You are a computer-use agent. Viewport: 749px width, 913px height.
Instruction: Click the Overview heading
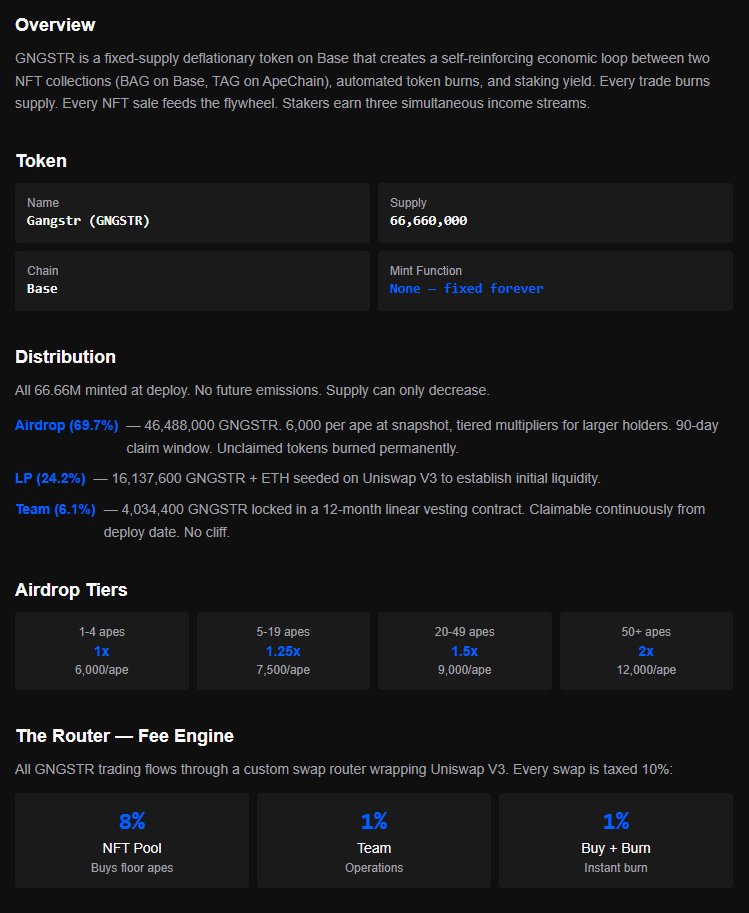click(55, 25)
